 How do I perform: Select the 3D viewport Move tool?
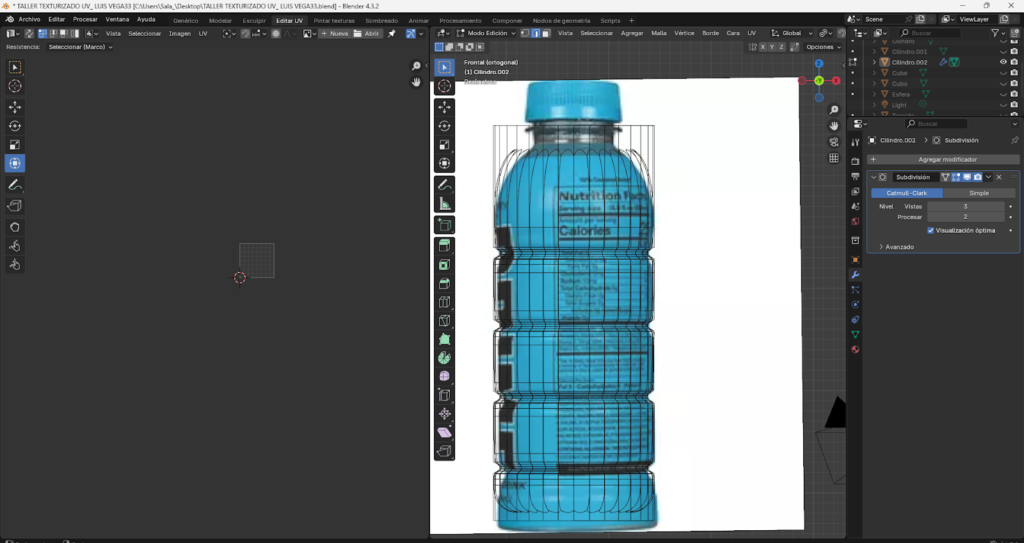pos(444,107)
